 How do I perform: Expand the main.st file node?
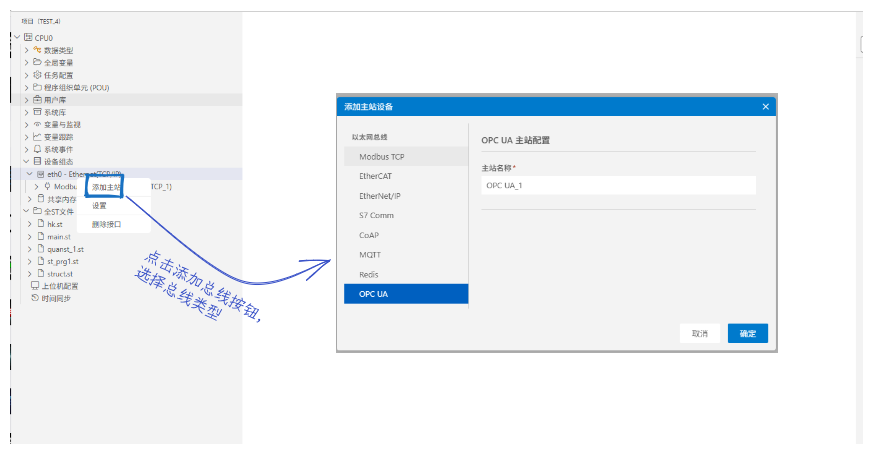tap(30, 236)
